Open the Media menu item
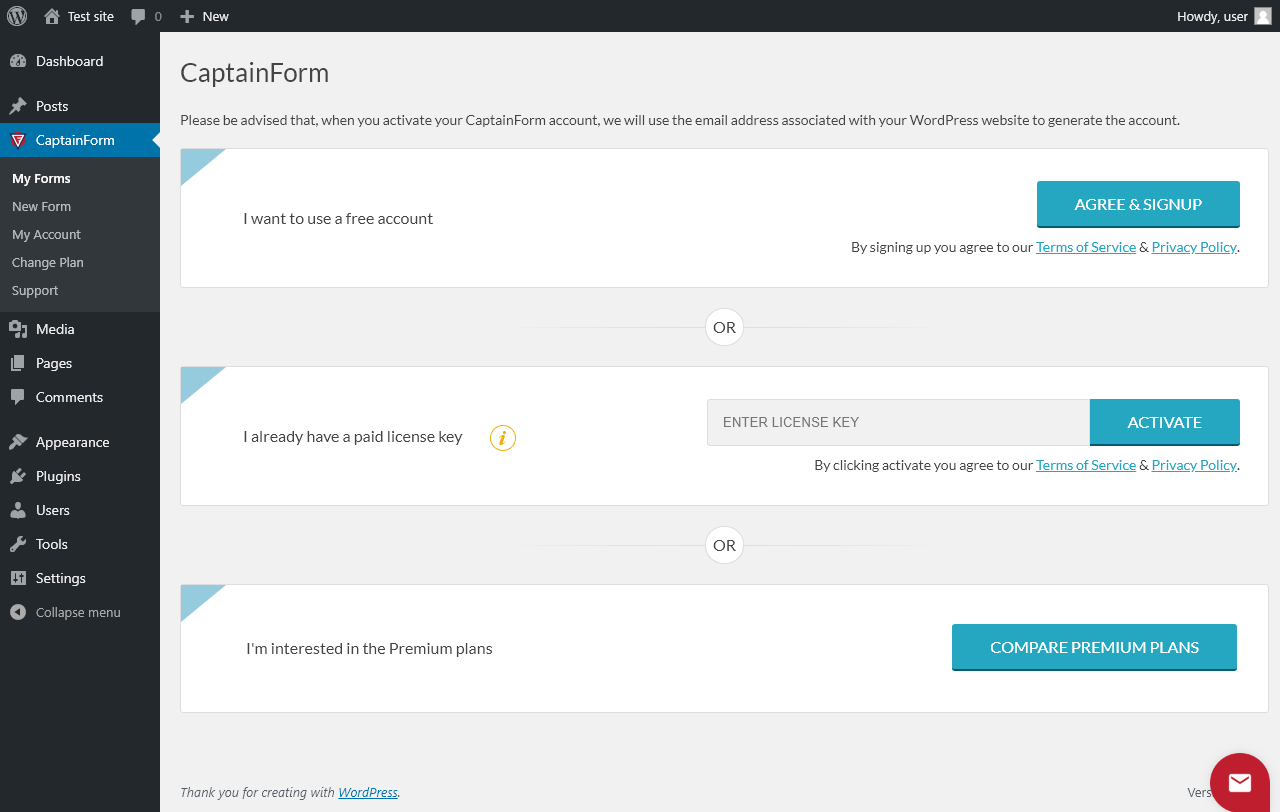This screenshot has width=1280, height=812. [80, 329]
